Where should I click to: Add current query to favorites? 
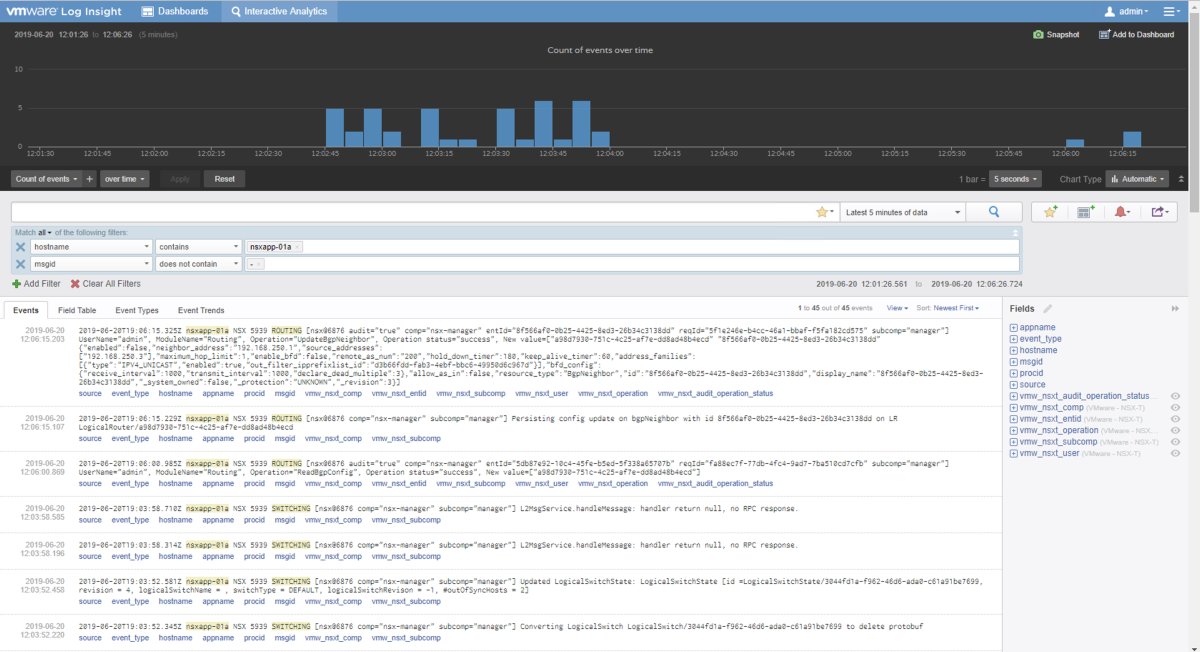click(x=1051, y=211)
